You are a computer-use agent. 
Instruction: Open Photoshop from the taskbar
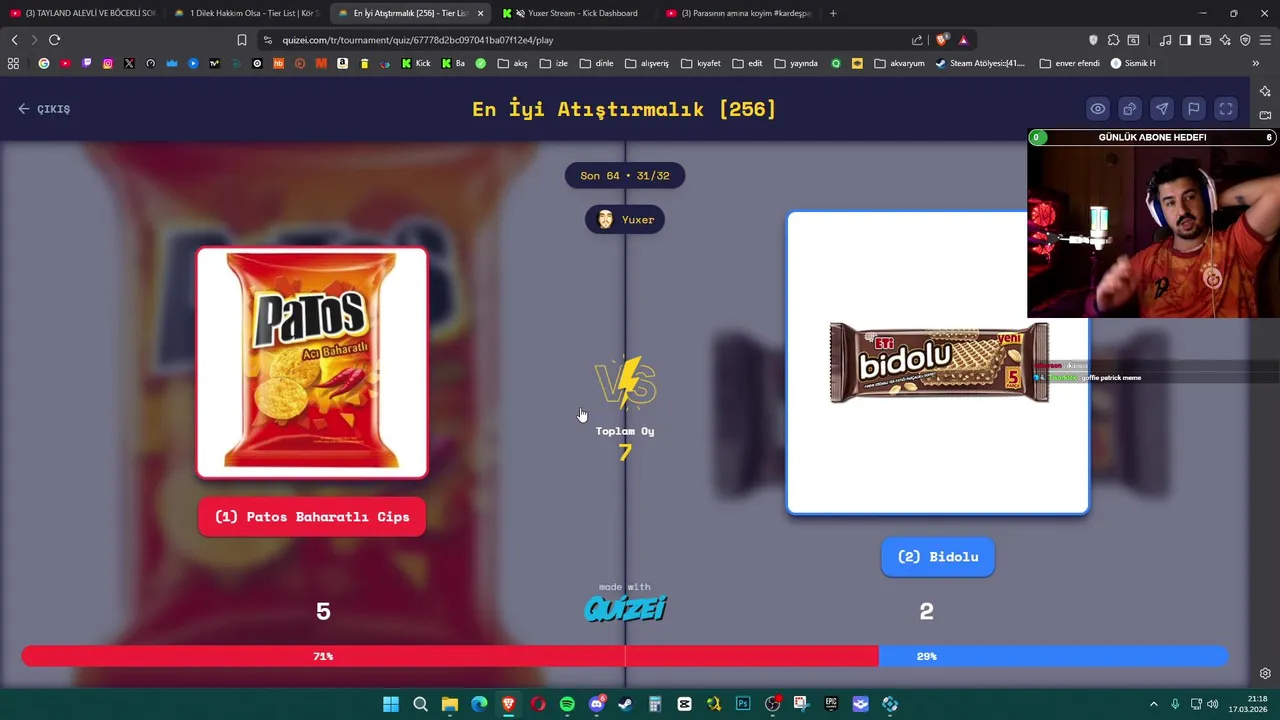[743, 704]
